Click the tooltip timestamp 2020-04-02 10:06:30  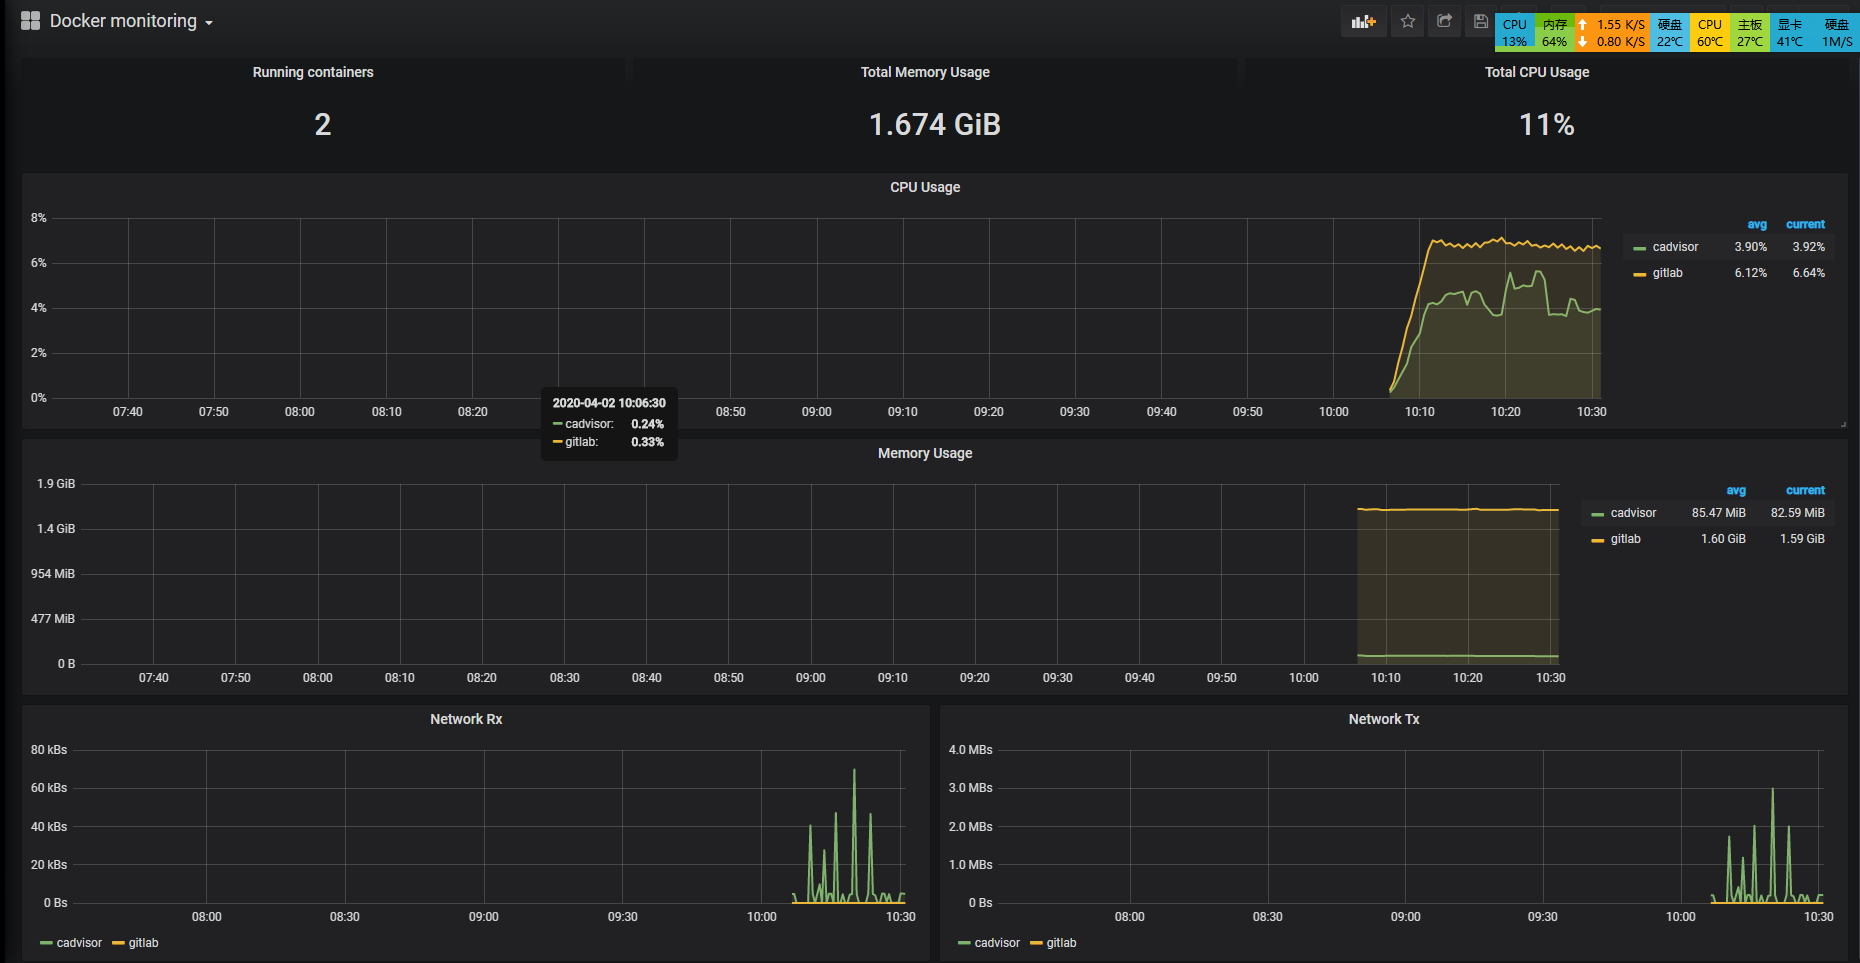point(609,403)
